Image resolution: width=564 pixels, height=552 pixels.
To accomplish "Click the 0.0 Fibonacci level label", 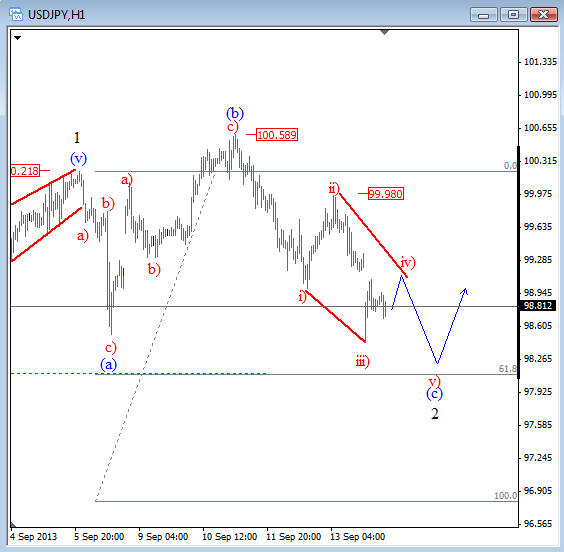I will (510, 165).
